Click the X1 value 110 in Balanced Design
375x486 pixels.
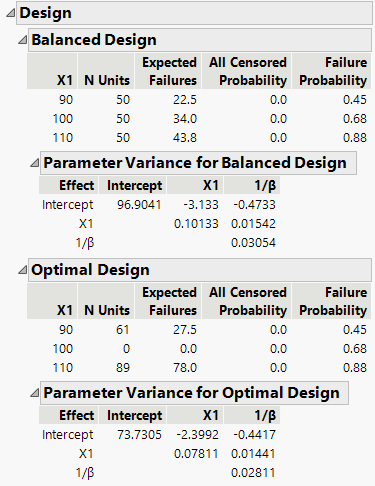63,138
